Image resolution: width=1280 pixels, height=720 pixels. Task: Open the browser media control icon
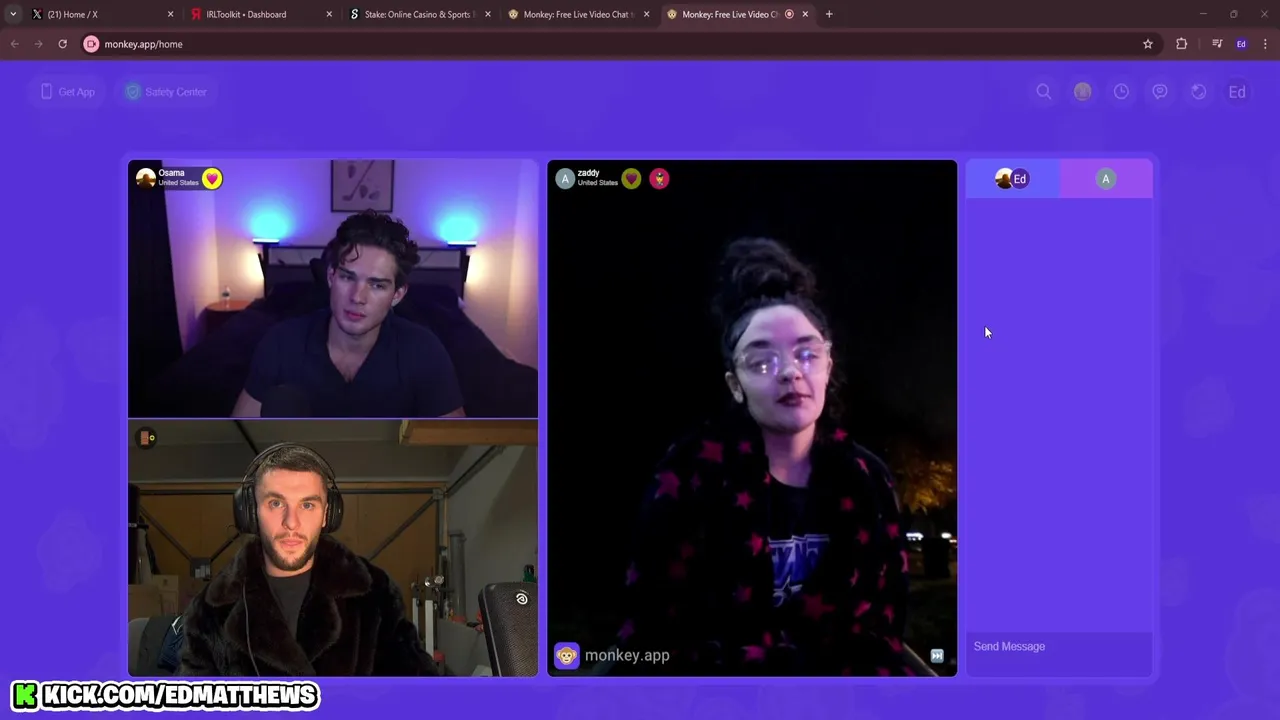(x=1217, y=44)
